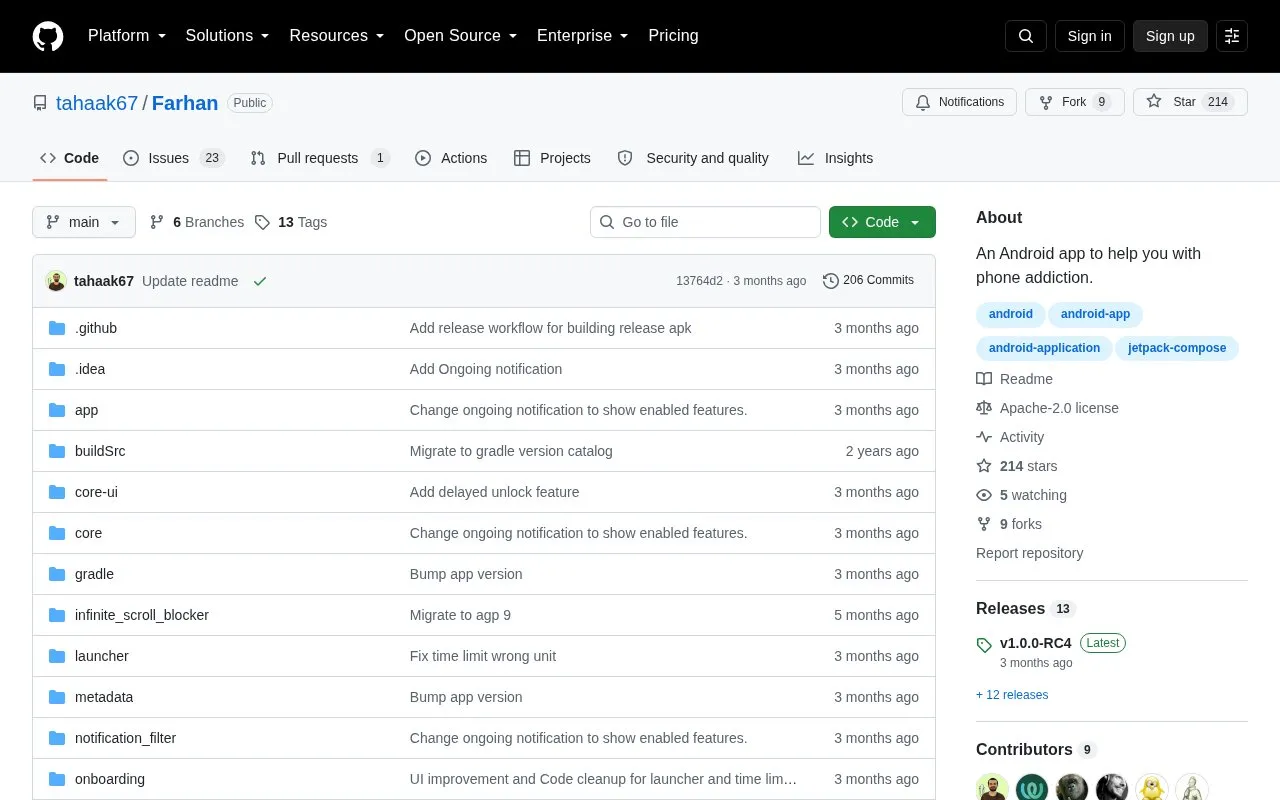Open the .idea folder icon
This screenshot has height=800, width=1280.
coord(57,369)
